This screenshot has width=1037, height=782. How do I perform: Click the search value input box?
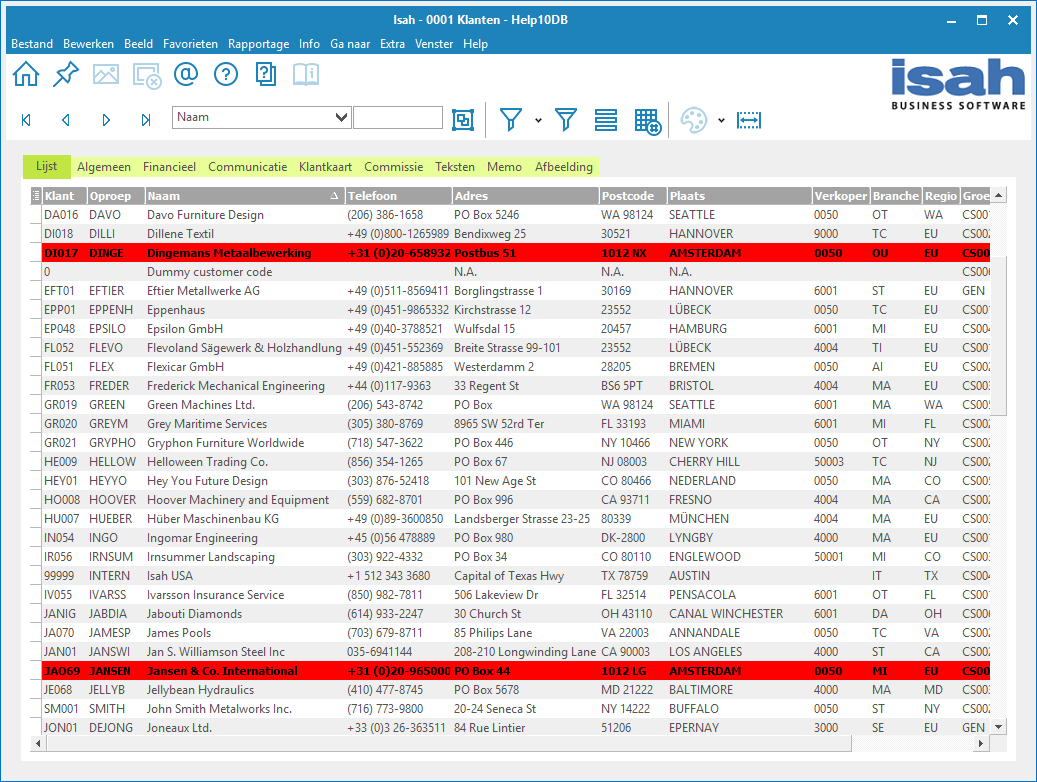pyautogui.click(x=398, y=117)
